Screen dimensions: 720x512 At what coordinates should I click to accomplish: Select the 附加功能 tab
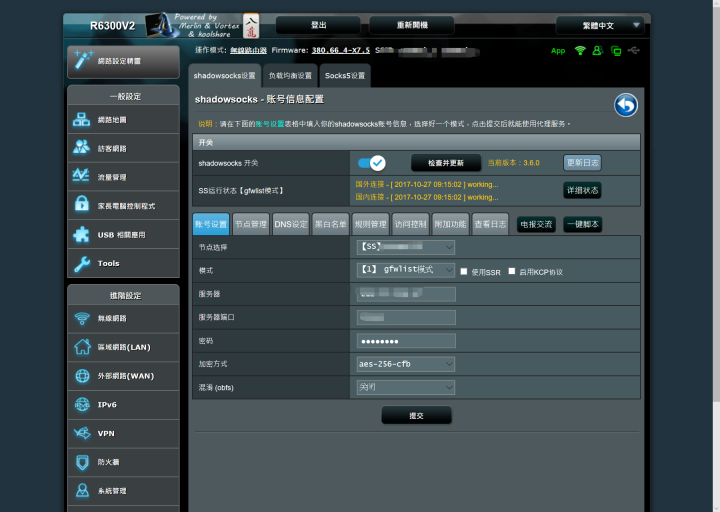[450, 224]
